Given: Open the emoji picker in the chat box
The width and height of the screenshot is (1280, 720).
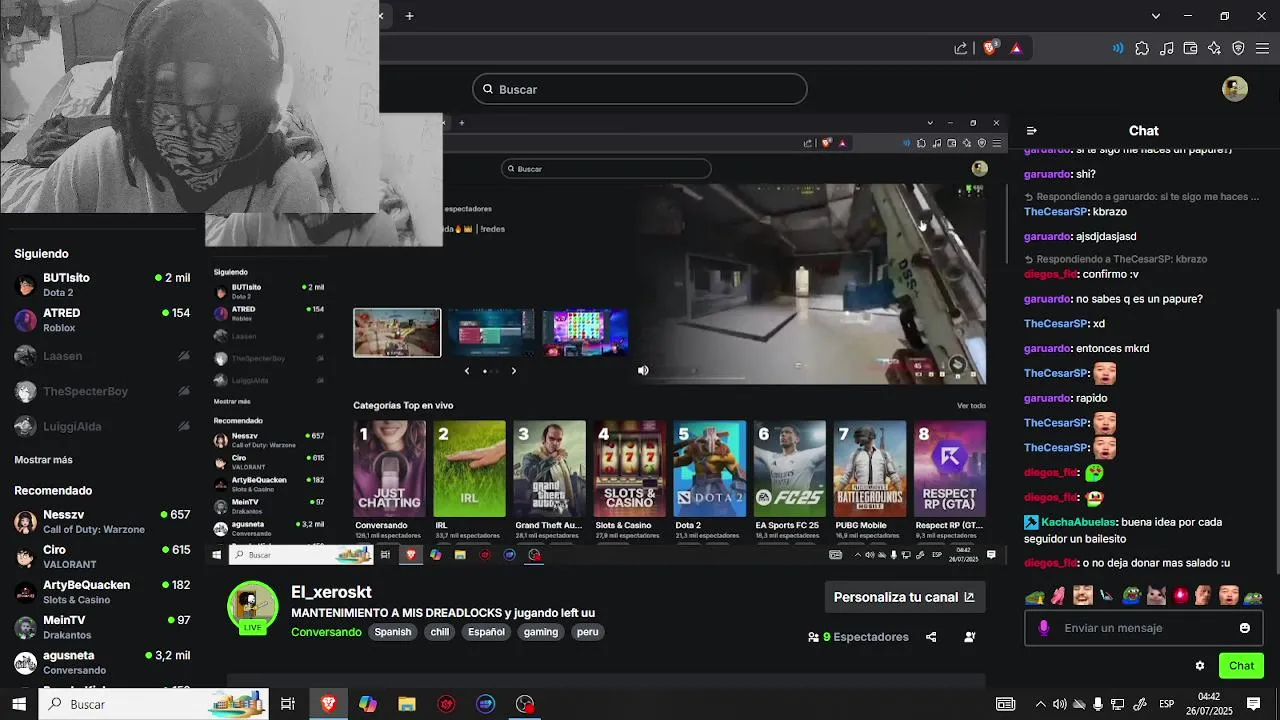Looking at the screenshot, I should coord(1245,628).
